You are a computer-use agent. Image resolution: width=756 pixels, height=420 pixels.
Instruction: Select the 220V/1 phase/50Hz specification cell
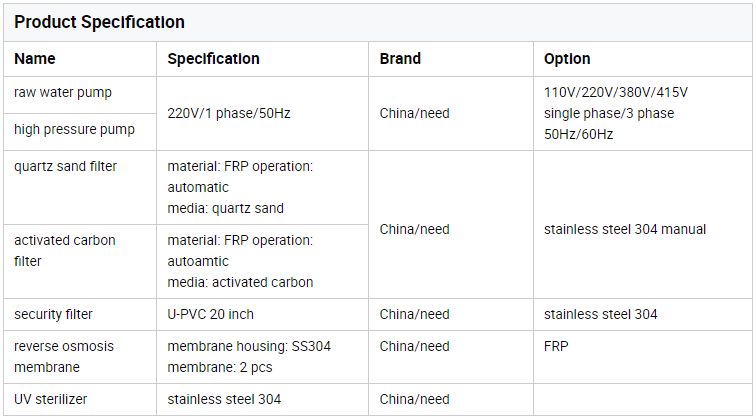coord(229,113)
